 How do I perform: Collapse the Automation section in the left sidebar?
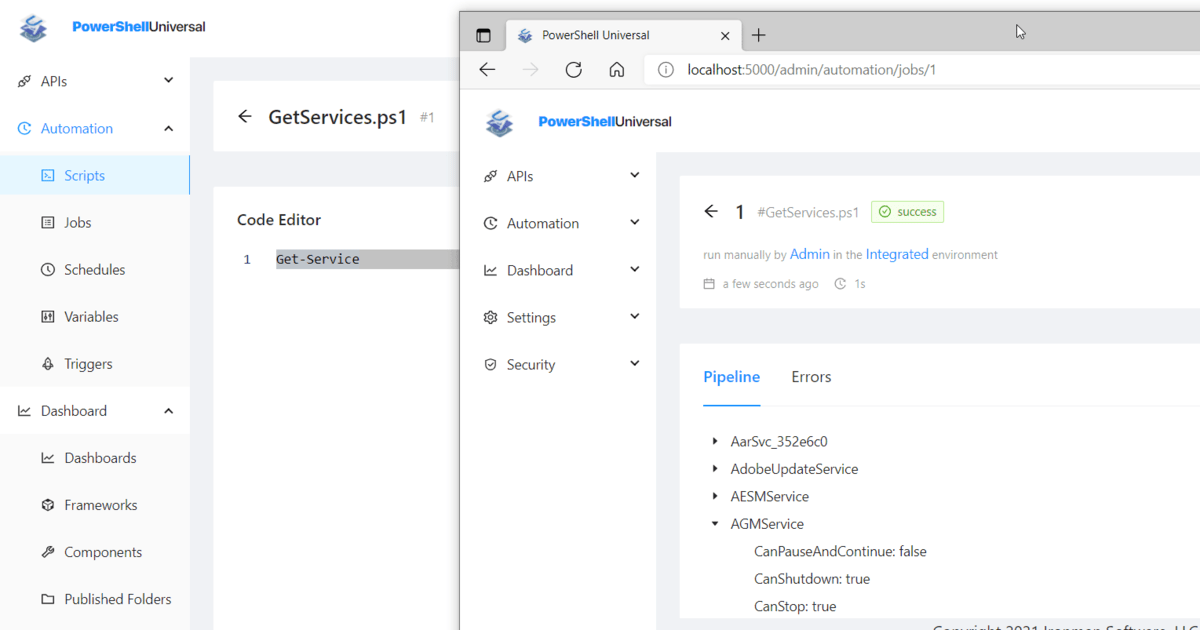[x=168, y=128]
